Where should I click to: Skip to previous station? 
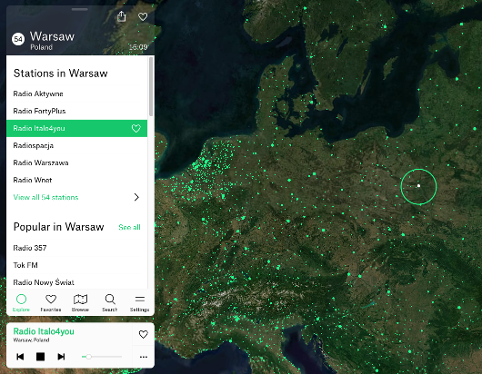(20, 357)
